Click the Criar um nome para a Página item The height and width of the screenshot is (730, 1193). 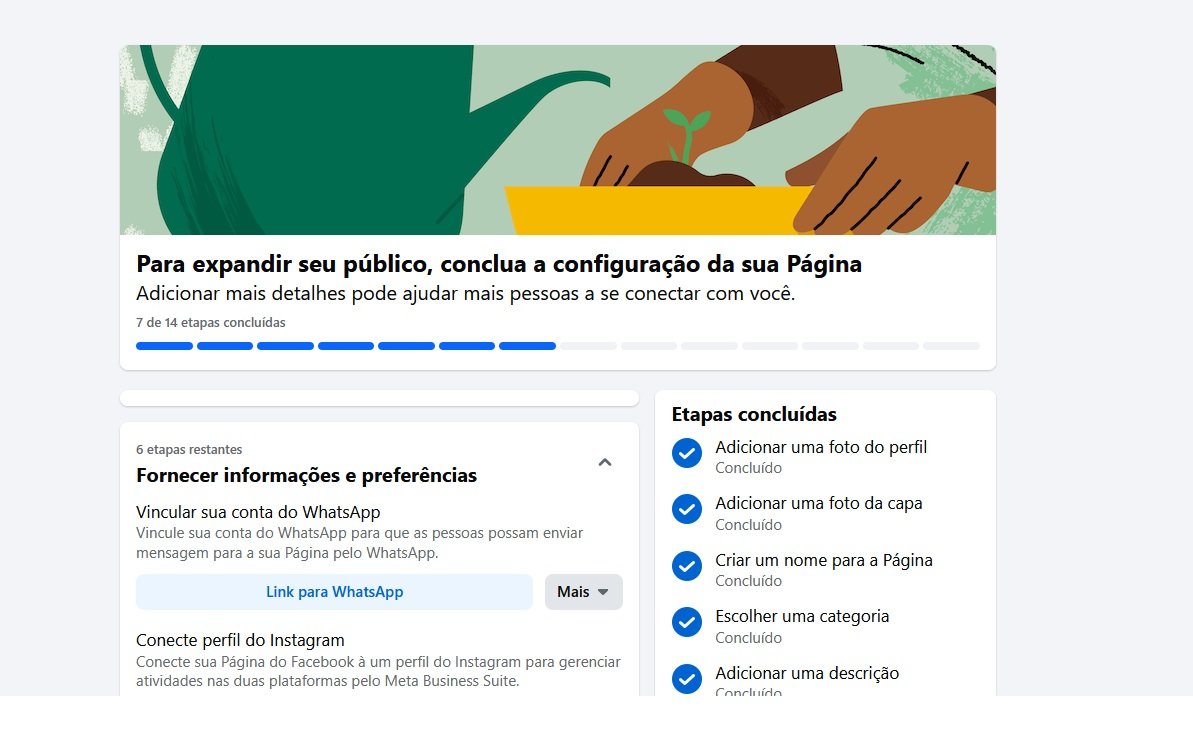pyautogui.click(x=824, y=569)
